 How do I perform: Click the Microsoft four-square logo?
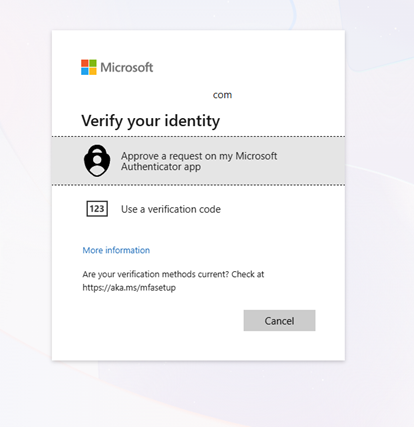click(x=89, y=67)
